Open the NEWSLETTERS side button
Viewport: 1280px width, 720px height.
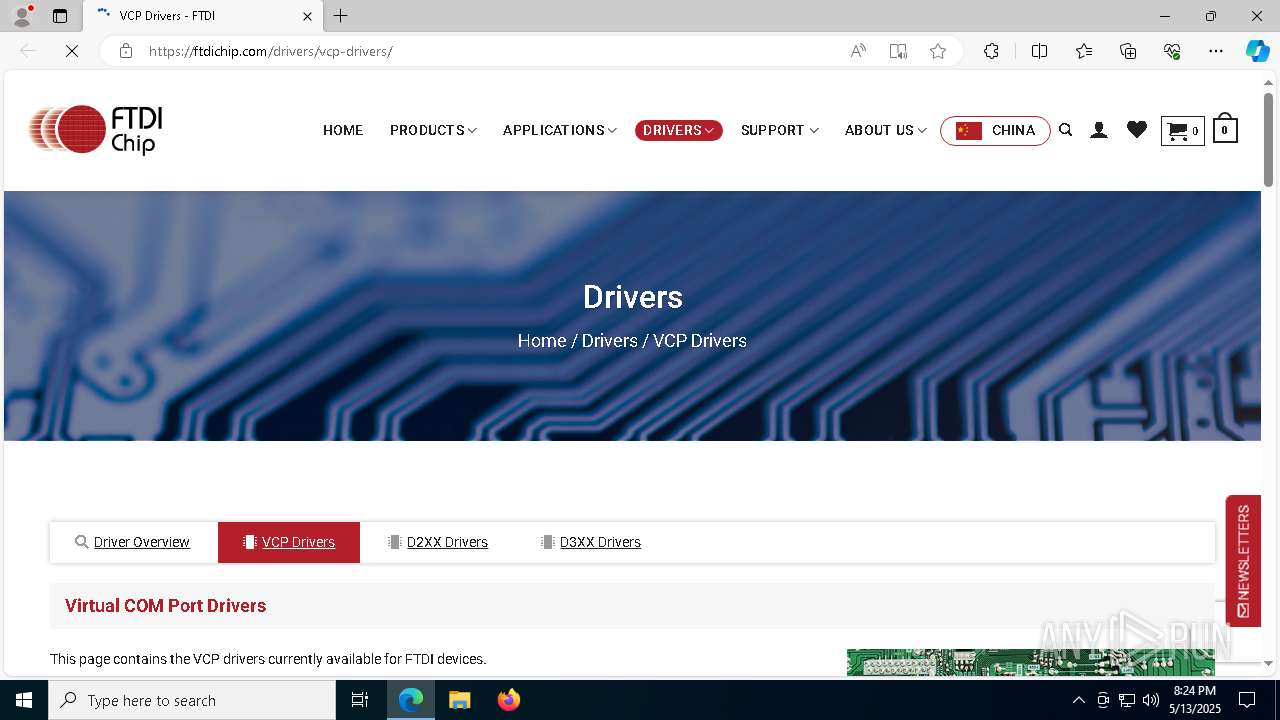click(x=1243, y=560)
